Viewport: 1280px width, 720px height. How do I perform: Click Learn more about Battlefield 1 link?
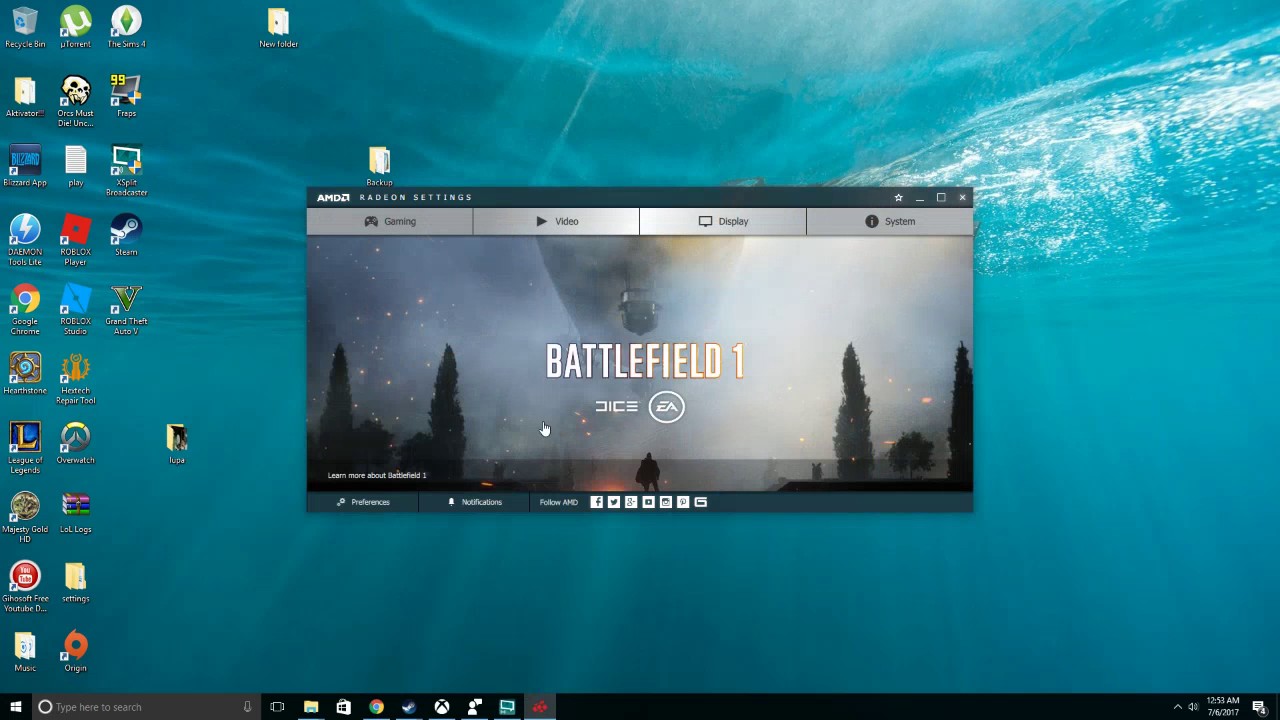tap(377, 475)
